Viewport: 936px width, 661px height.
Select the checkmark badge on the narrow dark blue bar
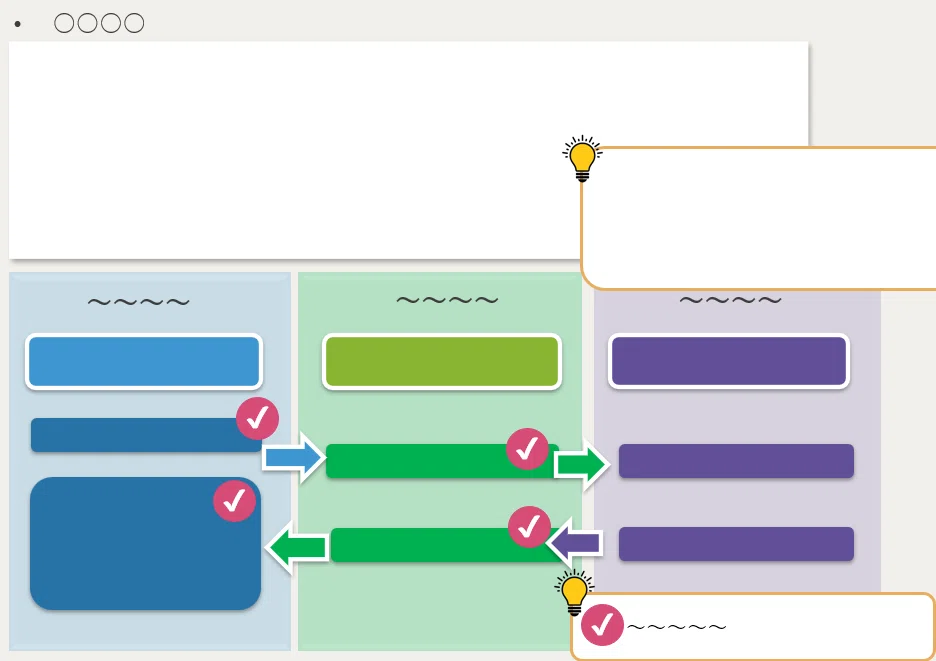(257, 419)
